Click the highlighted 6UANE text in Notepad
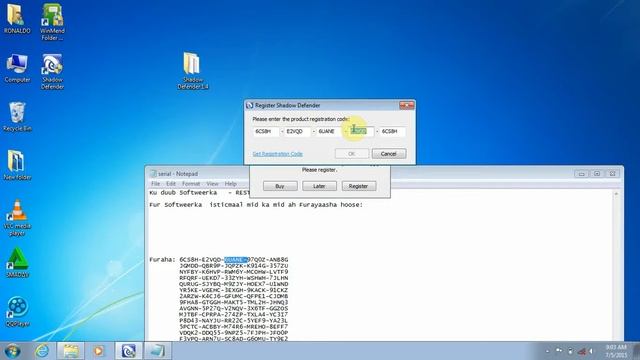The height and width of the screenshot is (360, 640). [236, 260]
